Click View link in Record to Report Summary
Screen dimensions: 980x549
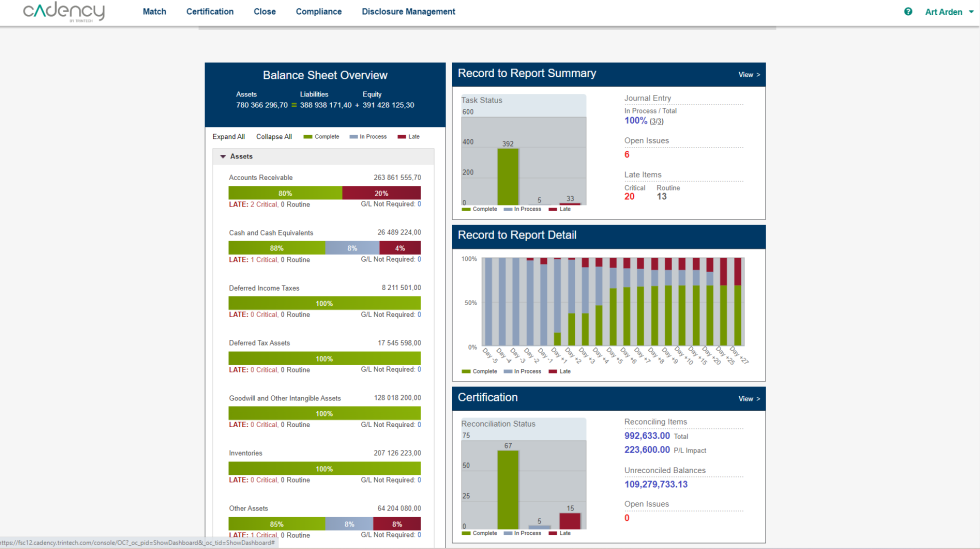pyautogui.click(x=749, y=74)
